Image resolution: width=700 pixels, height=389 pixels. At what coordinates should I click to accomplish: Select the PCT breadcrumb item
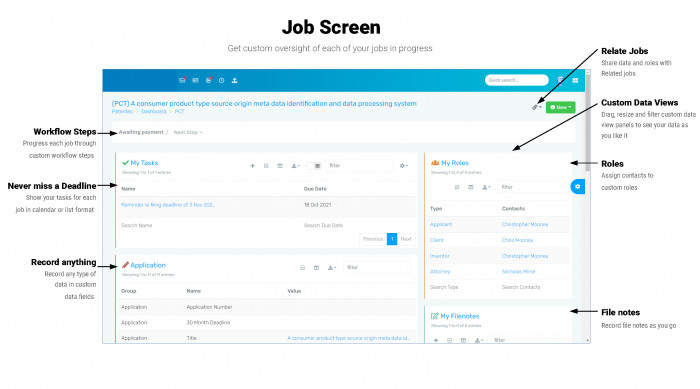tap(179, 111)
